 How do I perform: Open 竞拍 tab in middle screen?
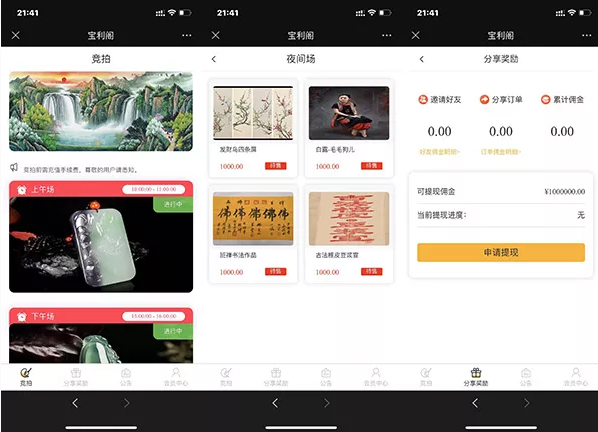pos(226,376)
